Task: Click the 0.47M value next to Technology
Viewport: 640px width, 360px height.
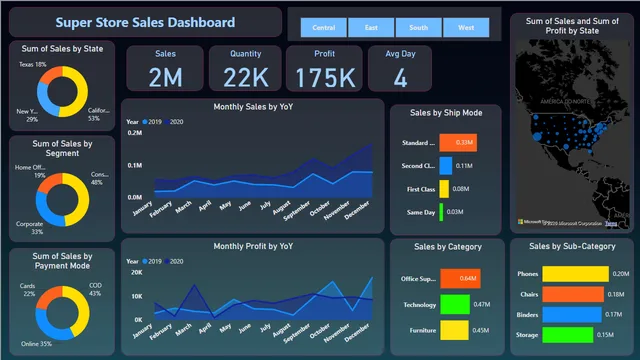Action: [x=482, y=304]
